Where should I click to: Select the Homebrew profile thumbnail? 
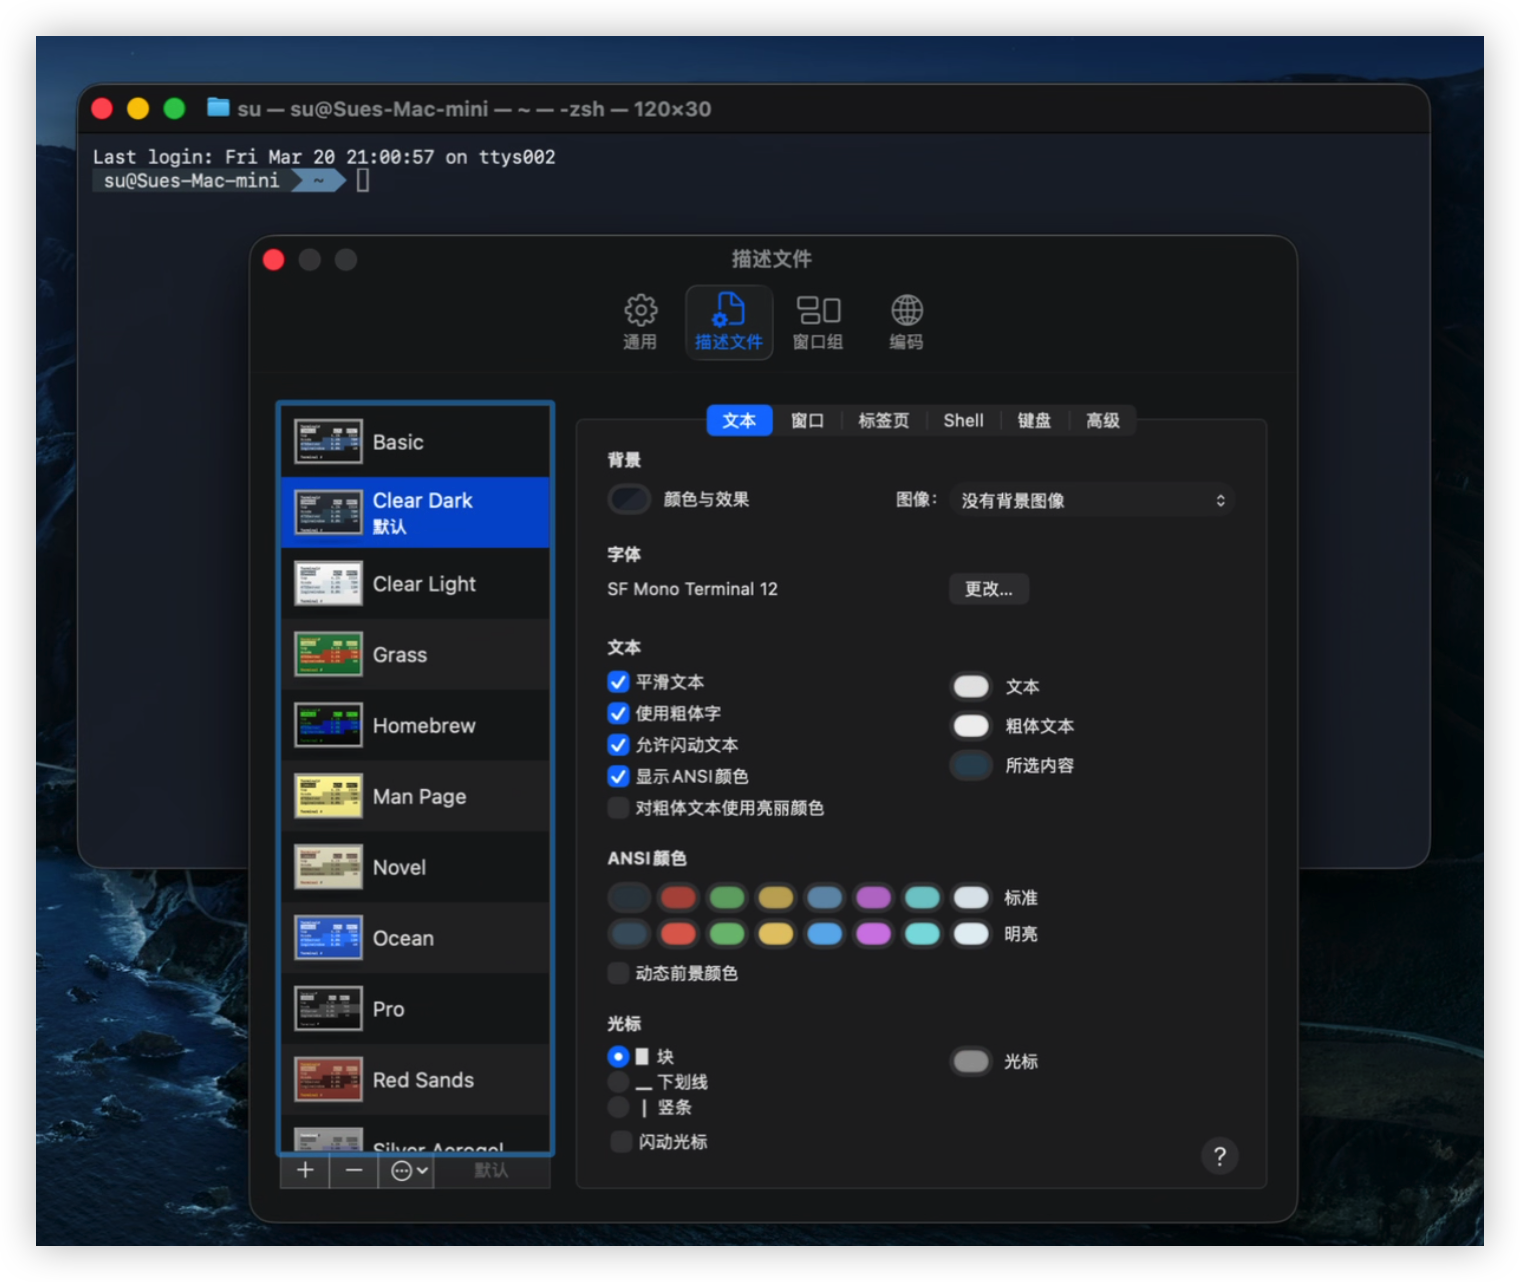pos(328,726)
